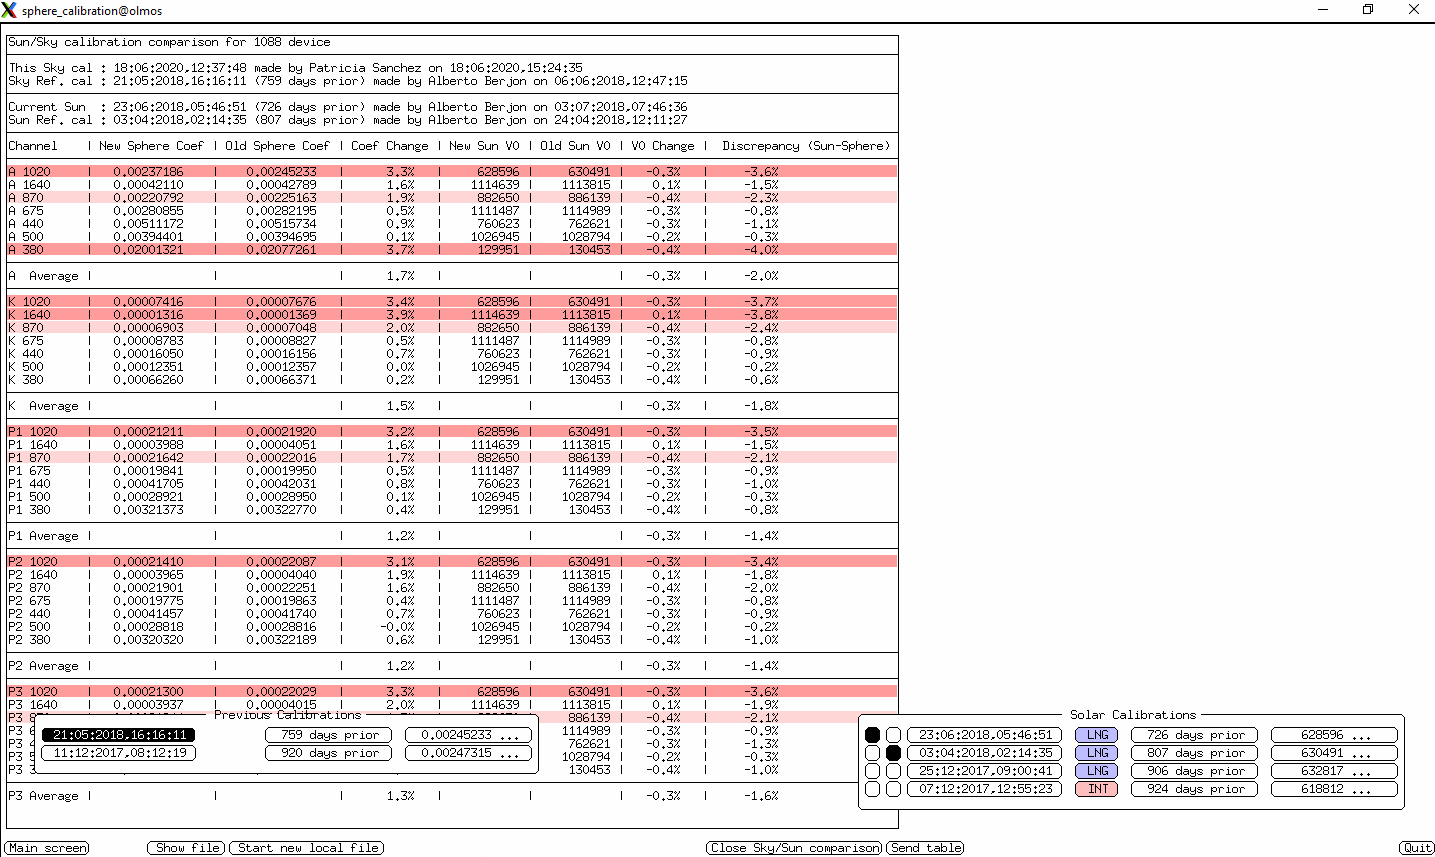The width and height of the screenshot is (1435, 857).
Task: Select Current Sun radio for 23:06:2018,05:46:51 calibration
Action: pos(873,735)
